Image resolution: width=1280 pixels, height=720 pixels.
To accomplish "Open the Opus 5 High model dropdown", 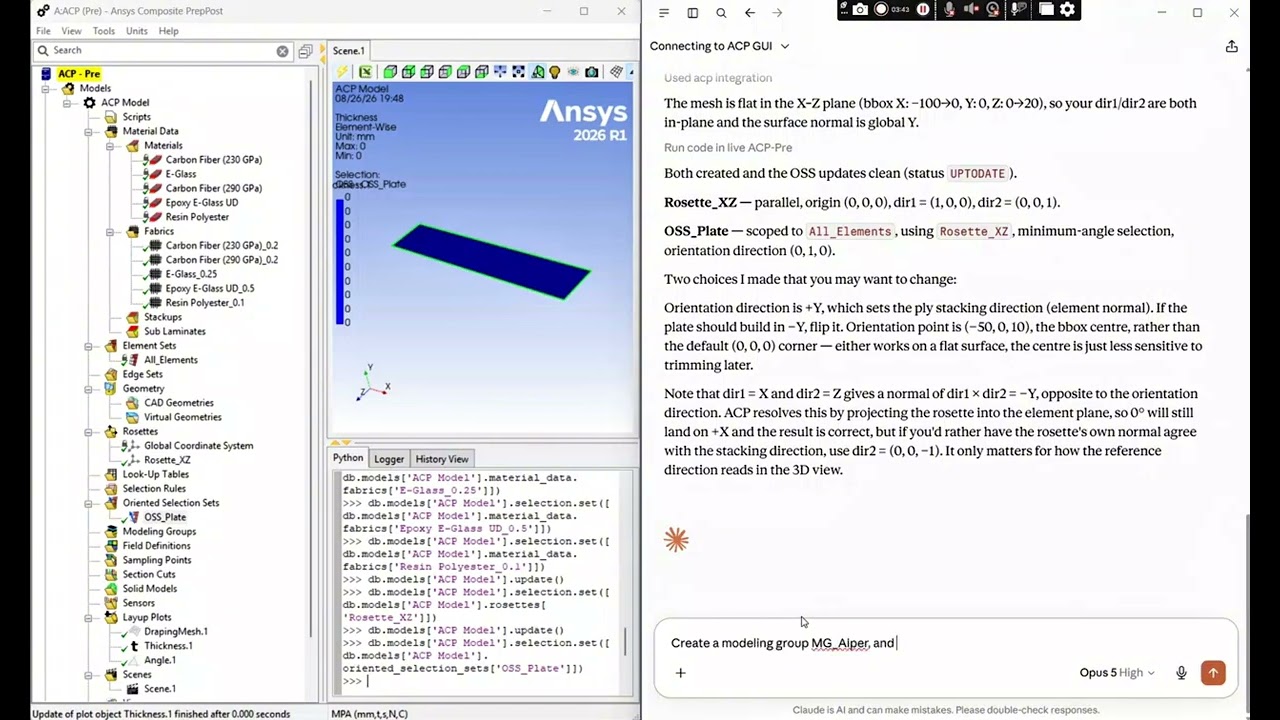I will pyautogui.click(x=1117, y=673).
